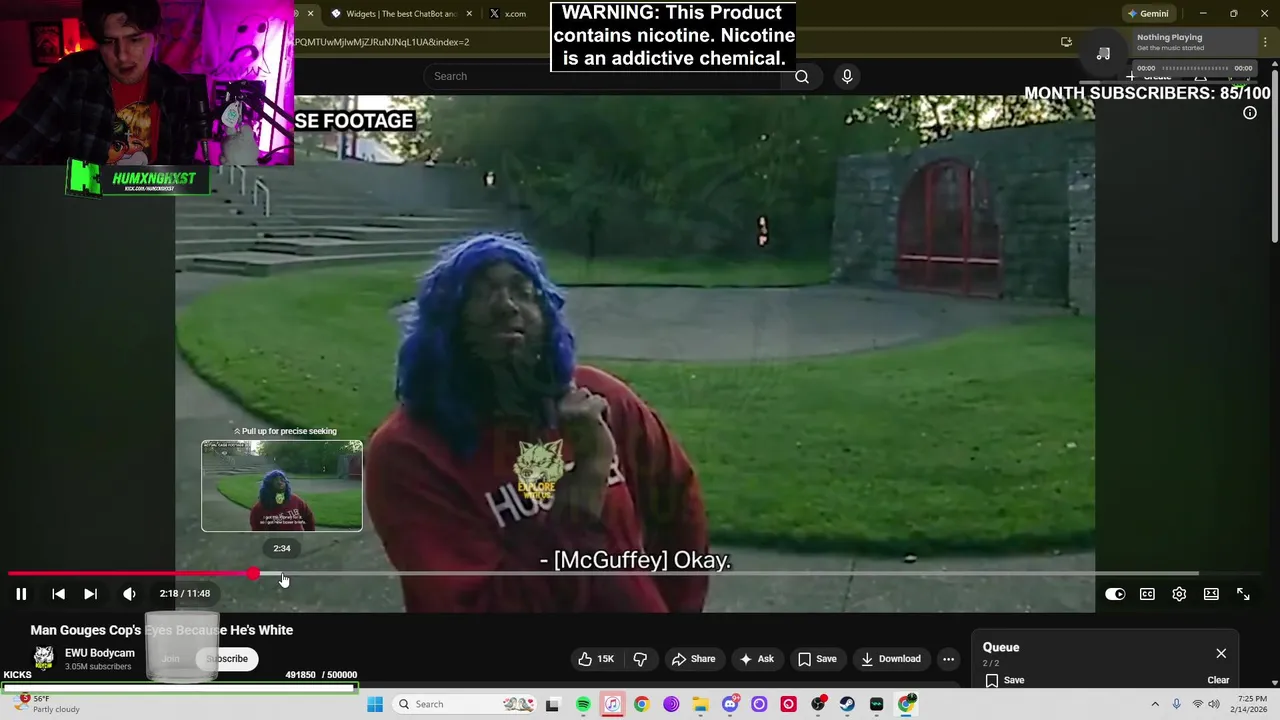Screen dimensions: 1280x720
Task: Click the taskbar Search field
Action: (464, 704)
